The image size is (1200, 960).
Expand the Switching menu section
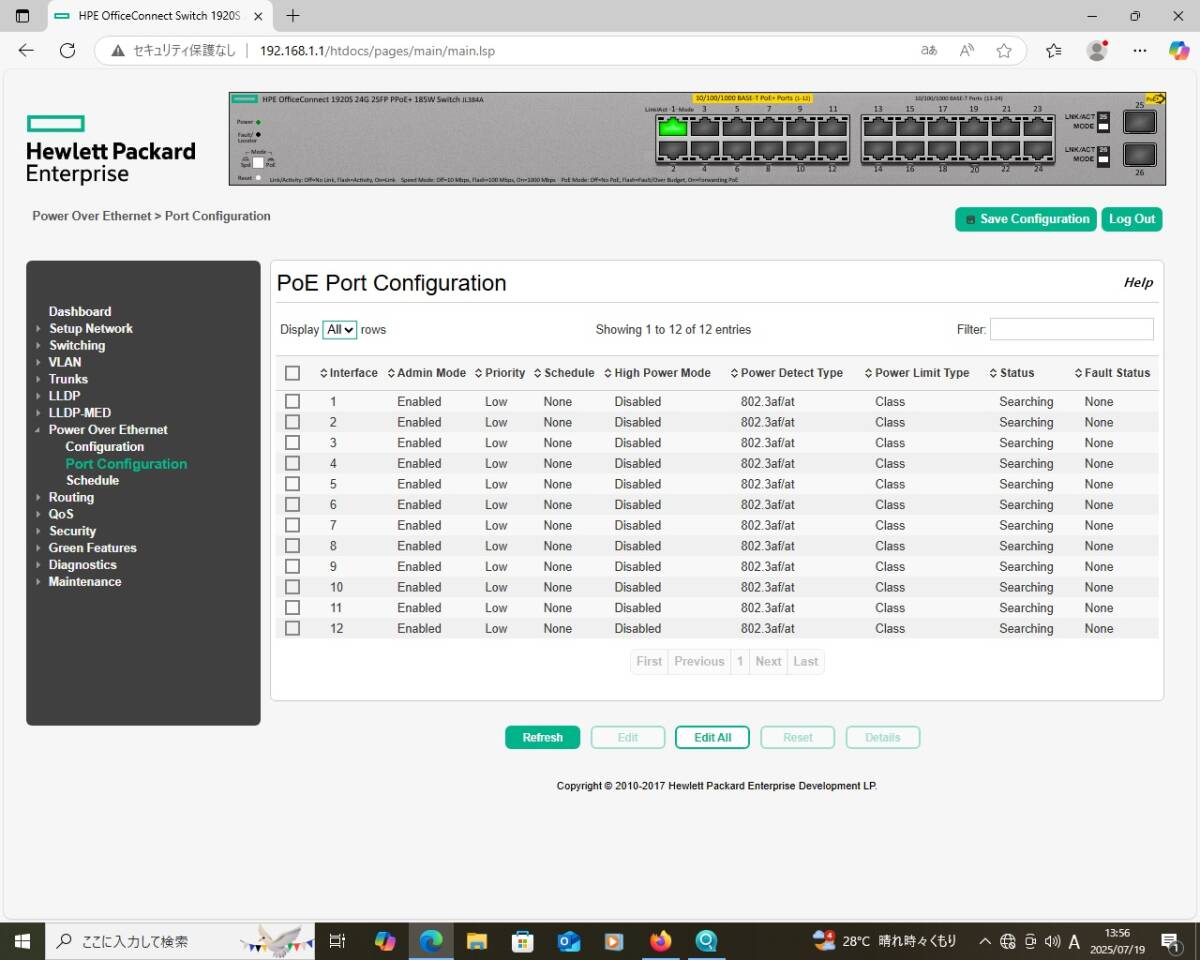pyautogui.click(x=77, y=345)
